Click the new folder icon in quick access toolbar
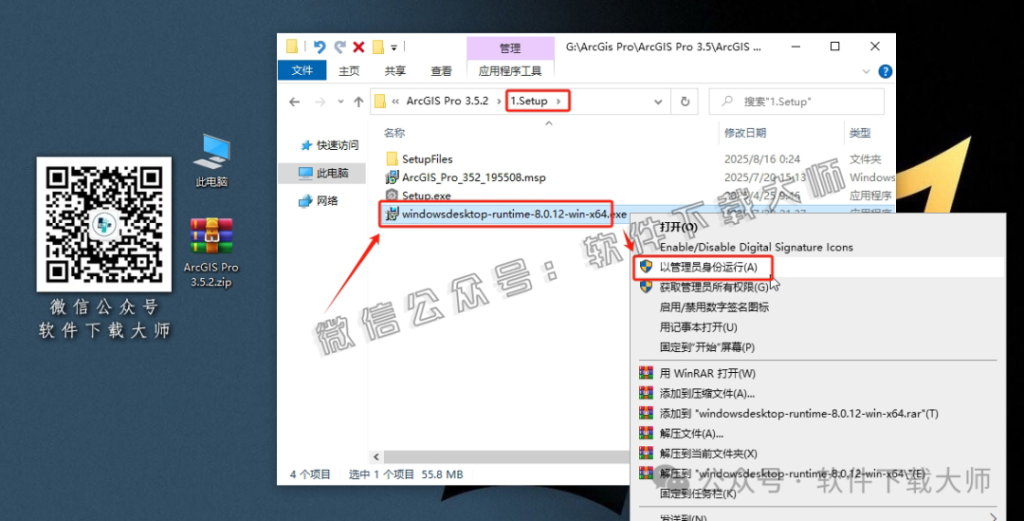The width and height of the screenshot is (1024, 521). tap(377, 47)
